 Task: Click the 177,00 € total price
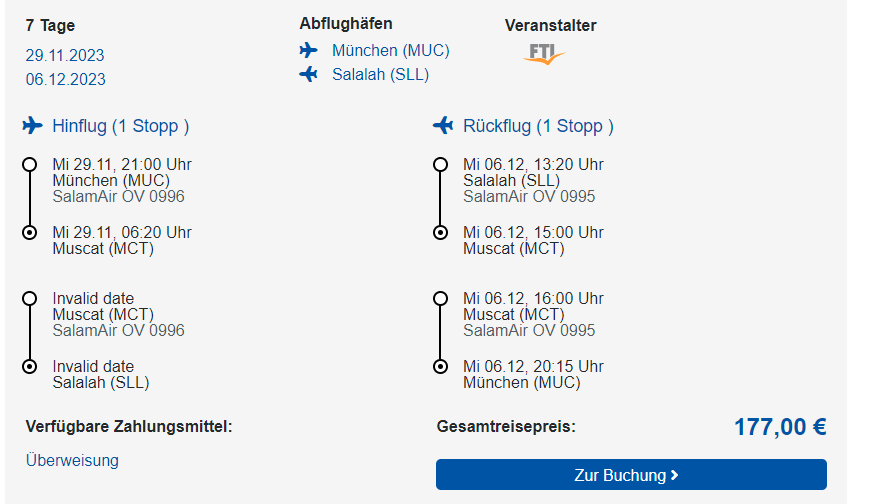pos(780,427)
